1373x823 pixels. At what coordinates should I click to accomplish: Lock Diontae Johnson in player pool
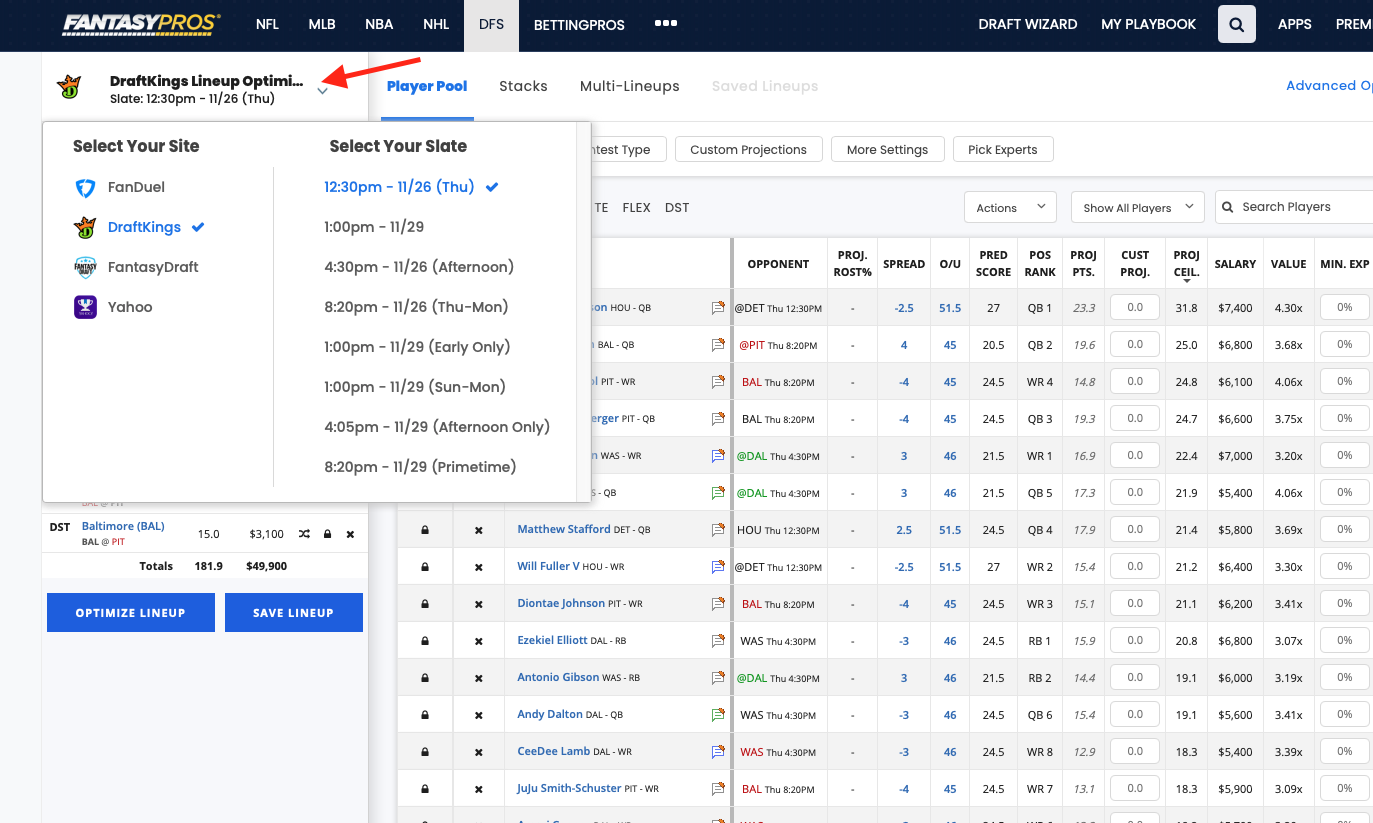pos(425,604)
